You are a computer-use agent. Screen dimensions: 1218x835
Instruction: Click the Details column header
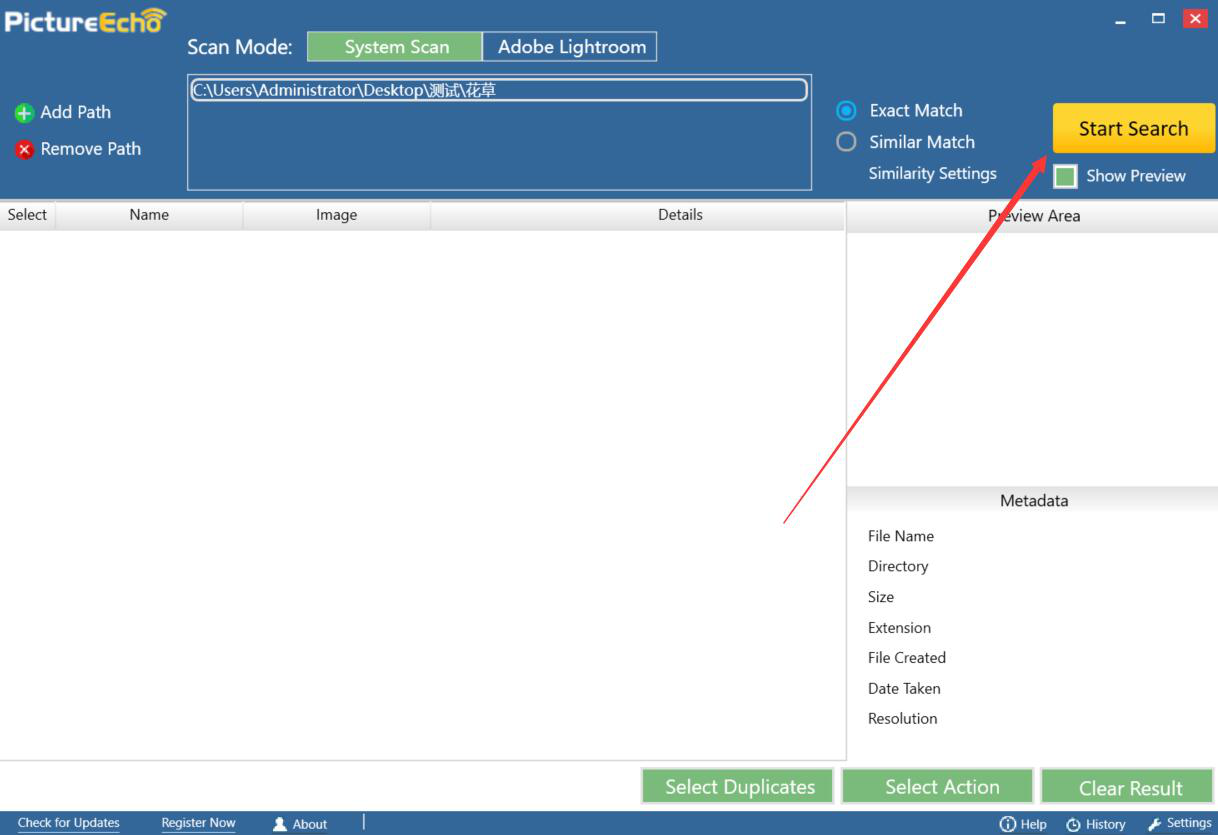tap(638, 215)
